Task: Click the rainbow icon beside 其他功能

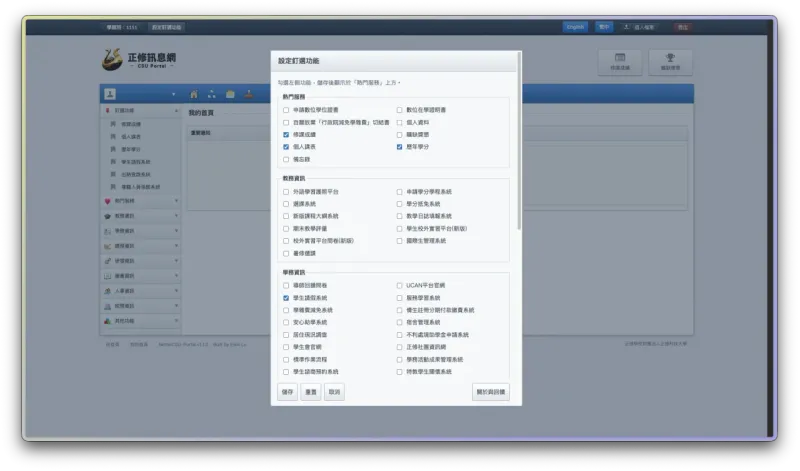Action: (107, 321)
